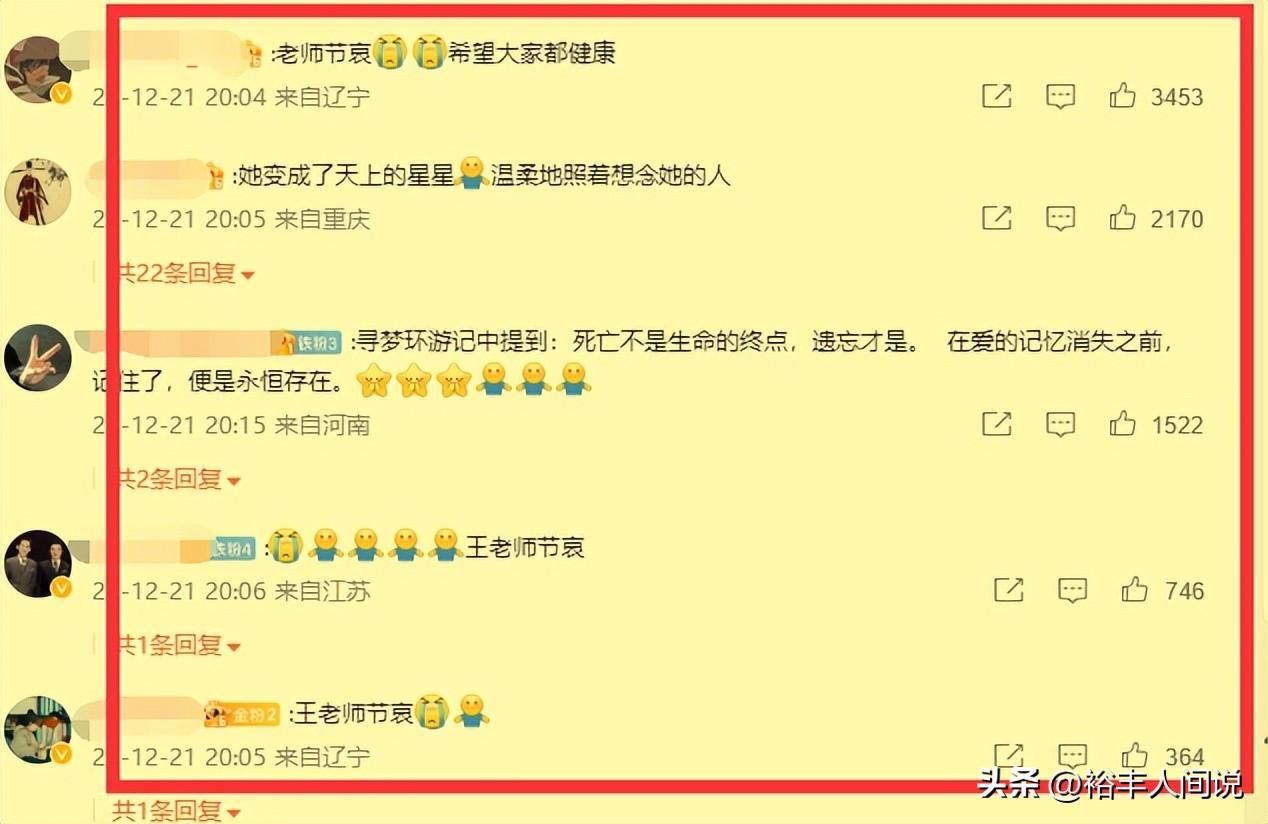The height and width of the screenshot is (824, 1268).
Task: Share the comment from 江苏
Action: [1009, 590]
